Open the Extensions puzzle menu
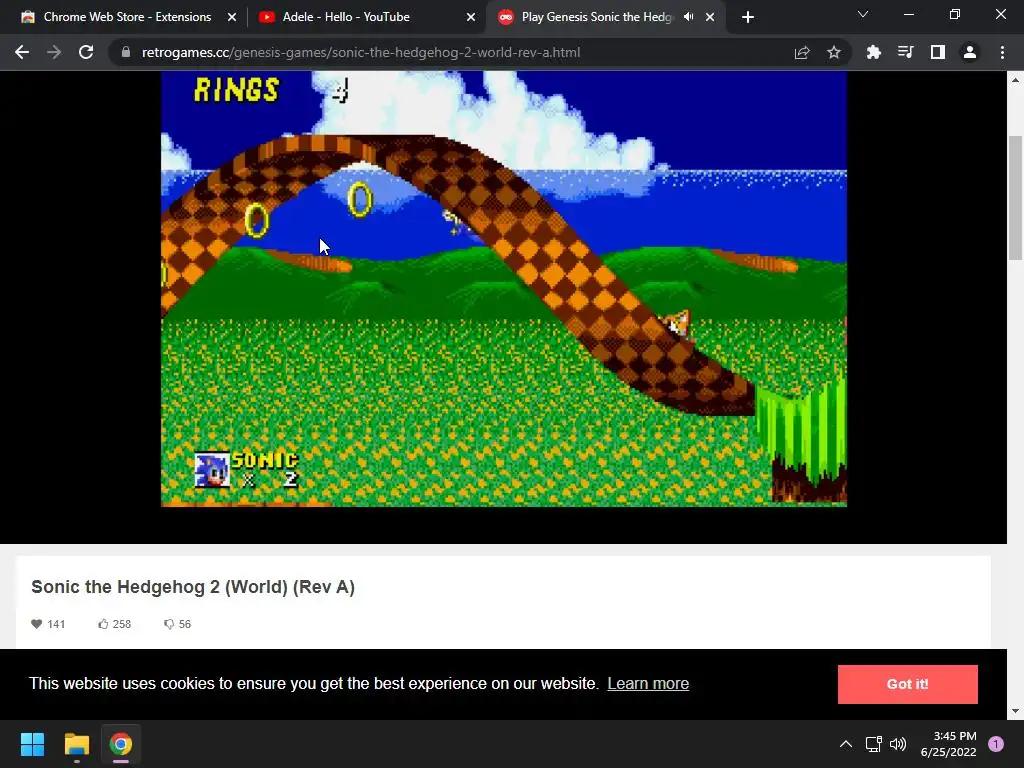Image resolution: width=1024 pixels, height=768 pixels. click(874, 52)
